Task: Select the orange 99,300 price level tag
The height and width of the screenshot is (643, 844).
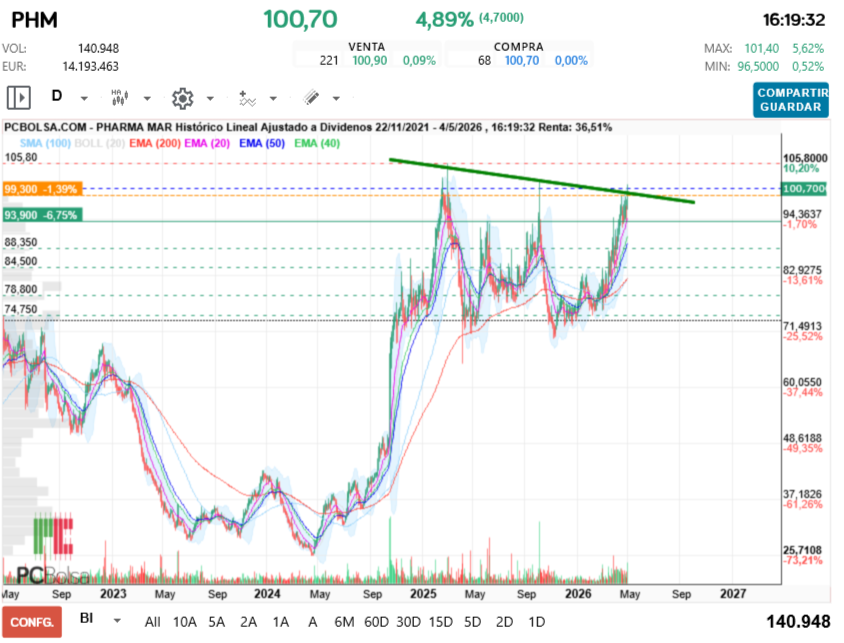Action: click(43, 189)
